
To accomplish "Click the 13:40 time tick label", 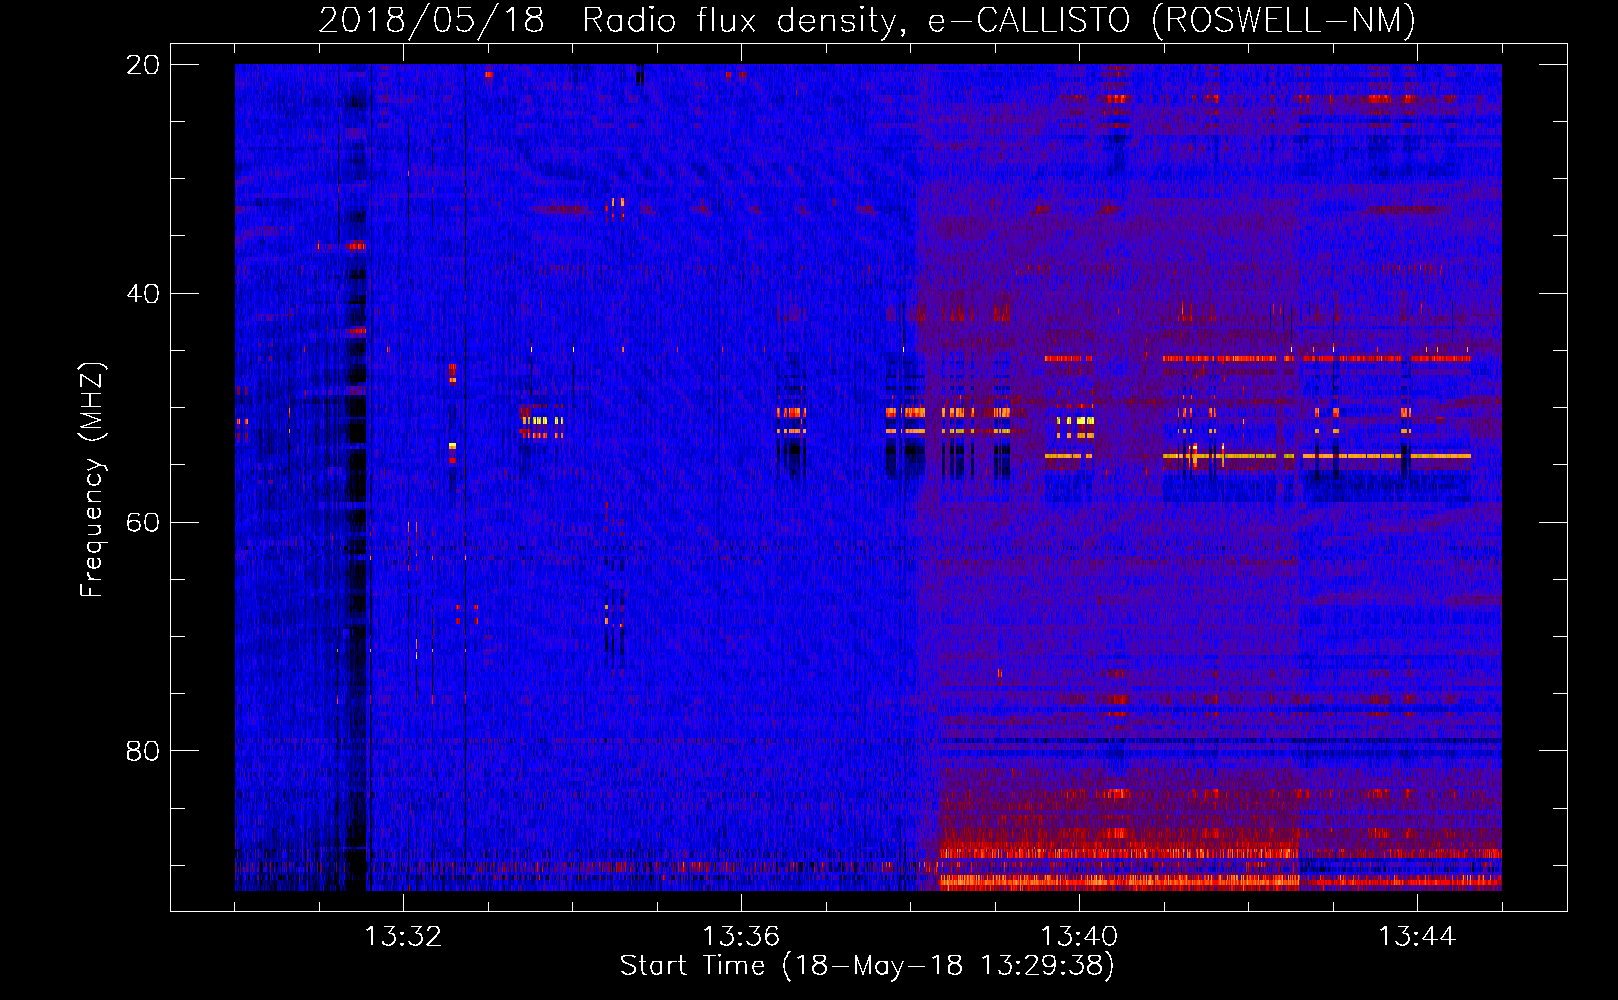I will tap(1079, 937).
